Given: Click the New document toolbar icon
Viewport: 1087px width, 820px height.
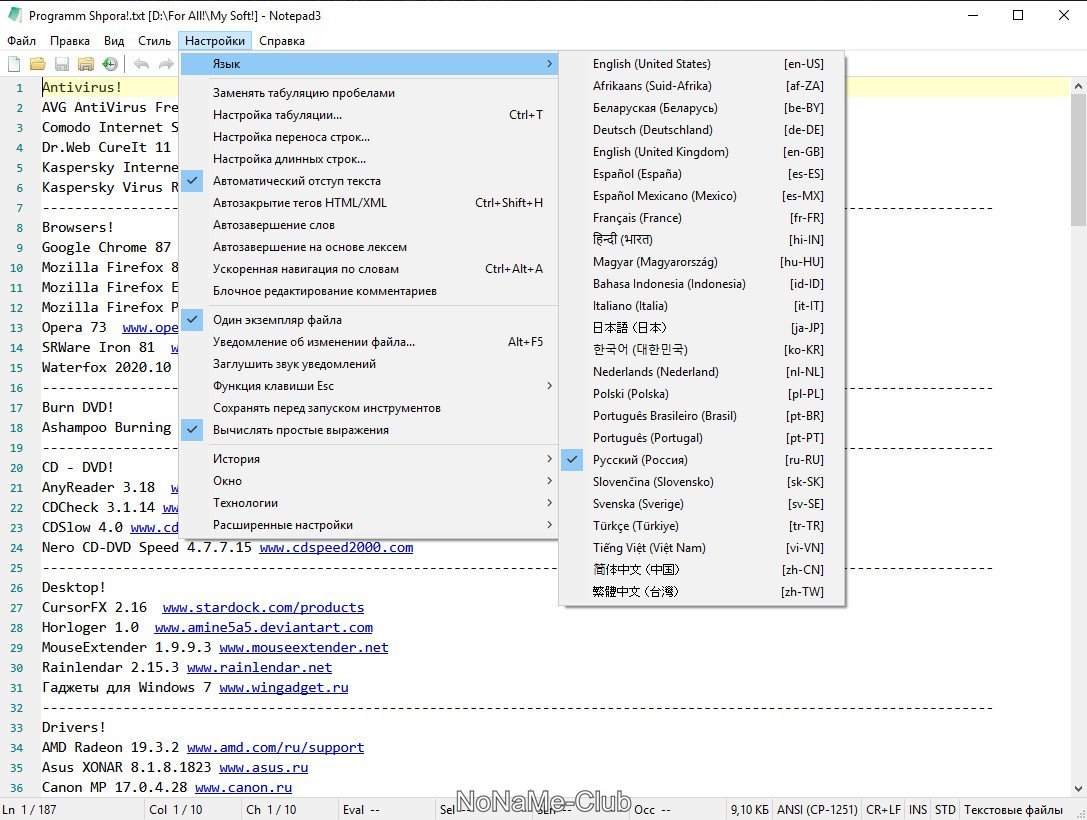Looking at the screenshot, I should pos(14,64).
